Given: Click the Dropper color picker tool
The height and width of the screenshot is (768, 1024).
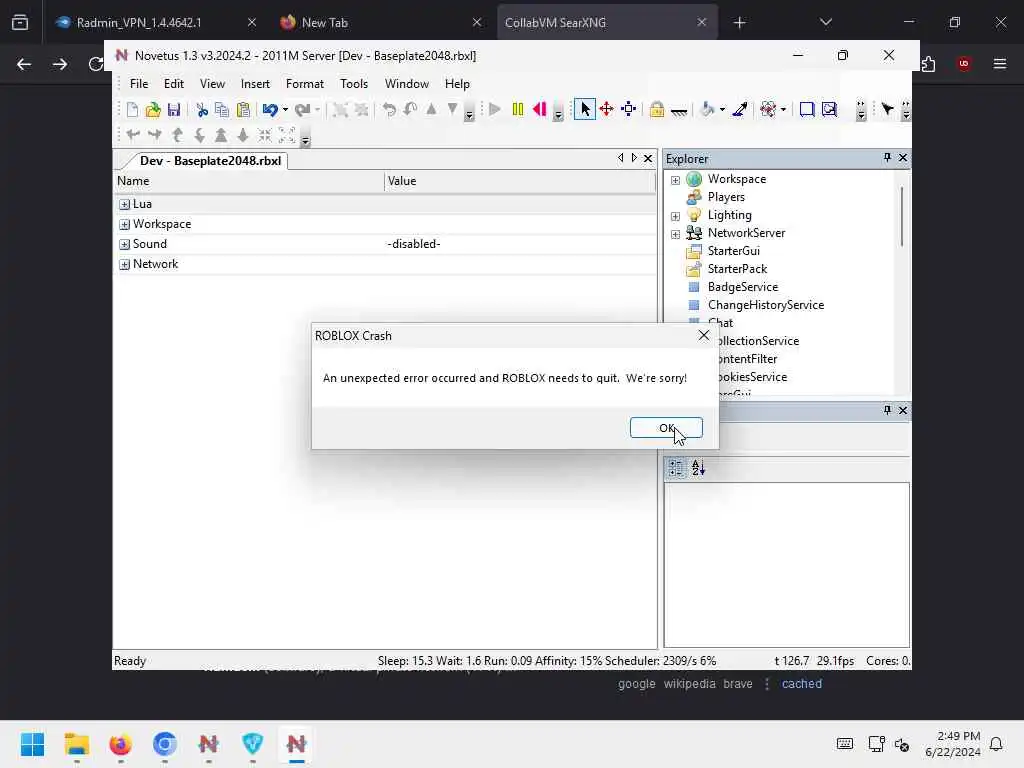Looking at the screenshot, I should (x=740, y=109).
